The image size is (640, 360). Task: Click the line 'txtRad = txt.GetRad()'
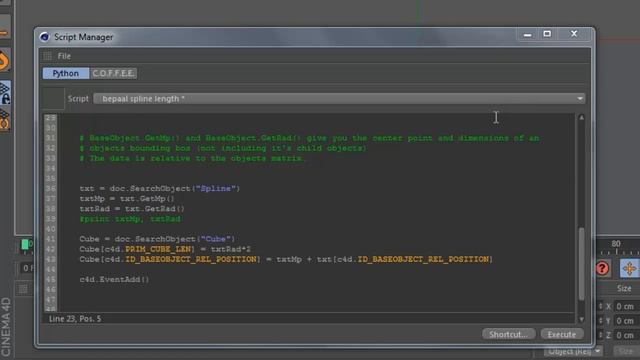132,209
